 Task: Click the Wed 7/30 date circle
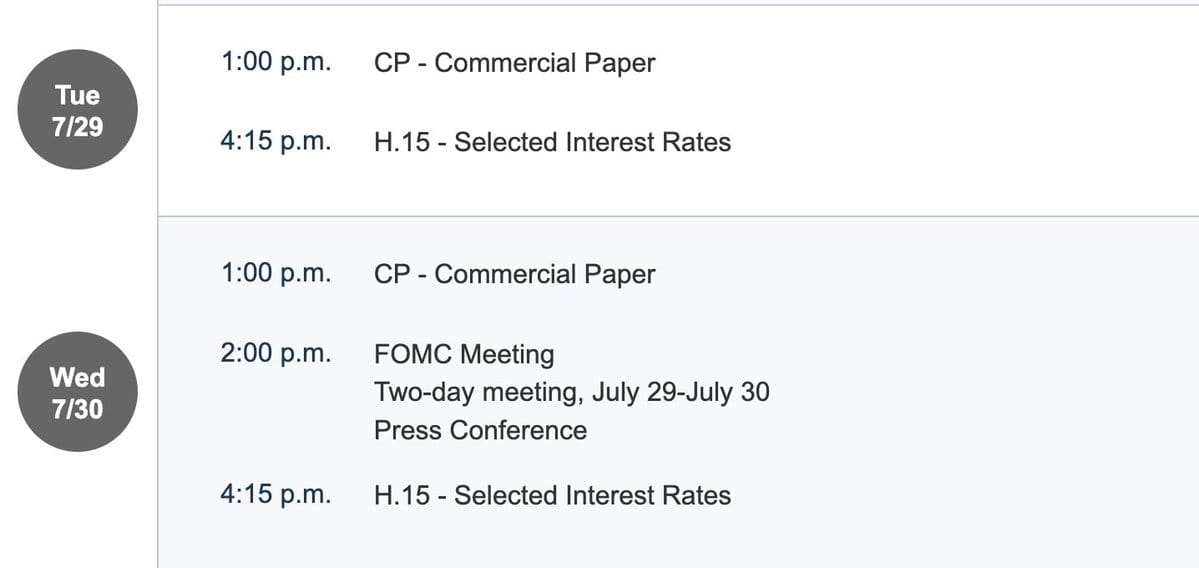(77, 391)
